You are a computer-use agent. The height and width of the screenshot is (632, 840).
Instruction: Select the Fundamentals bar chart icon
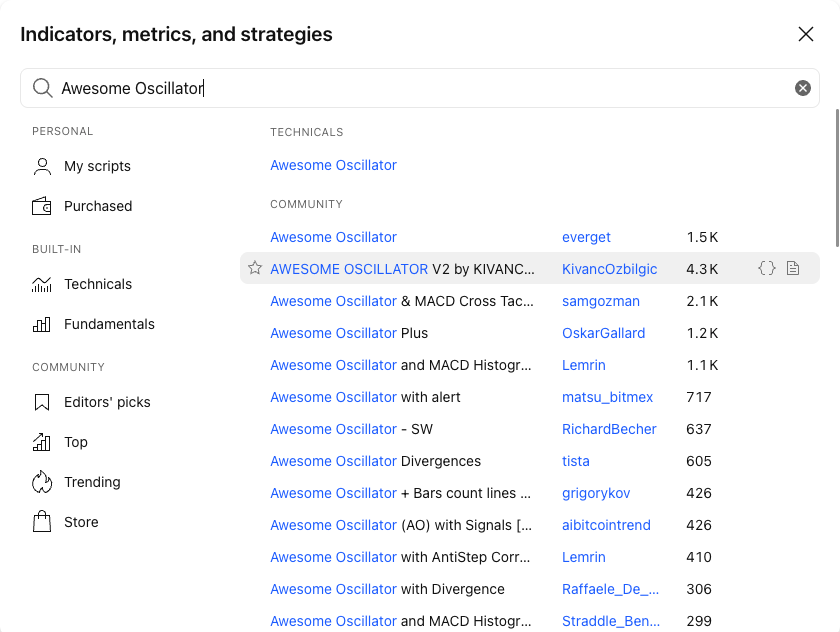click(42, 325)
